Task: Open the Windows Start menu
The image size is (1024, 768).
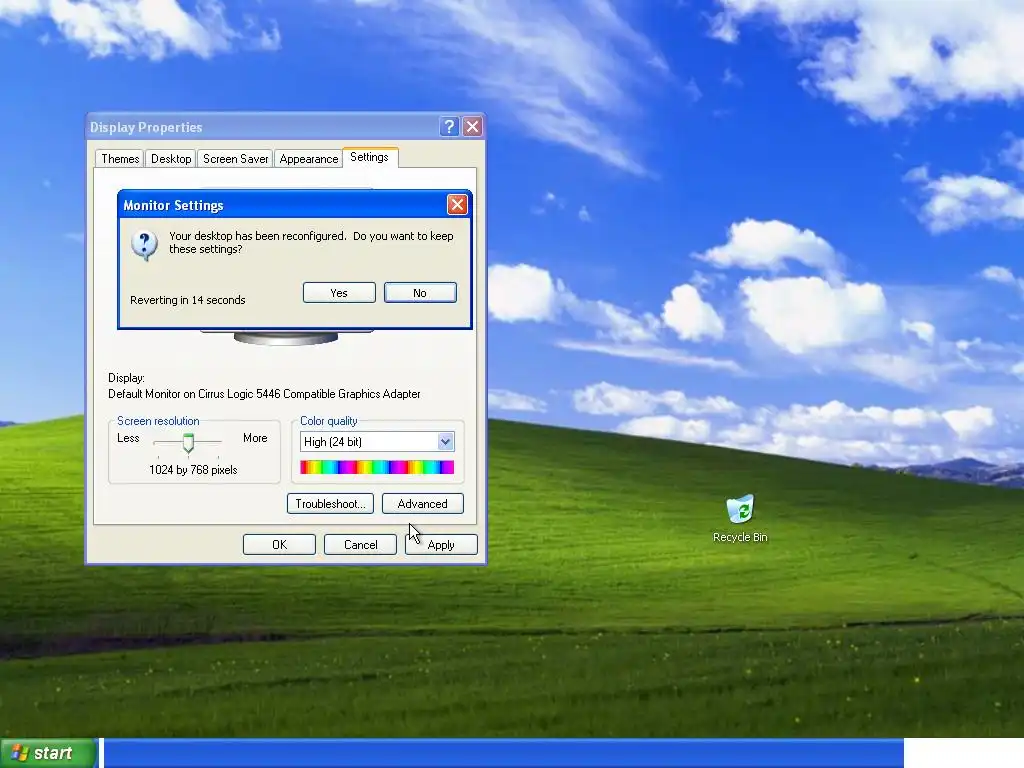Action: pos(48,753)
